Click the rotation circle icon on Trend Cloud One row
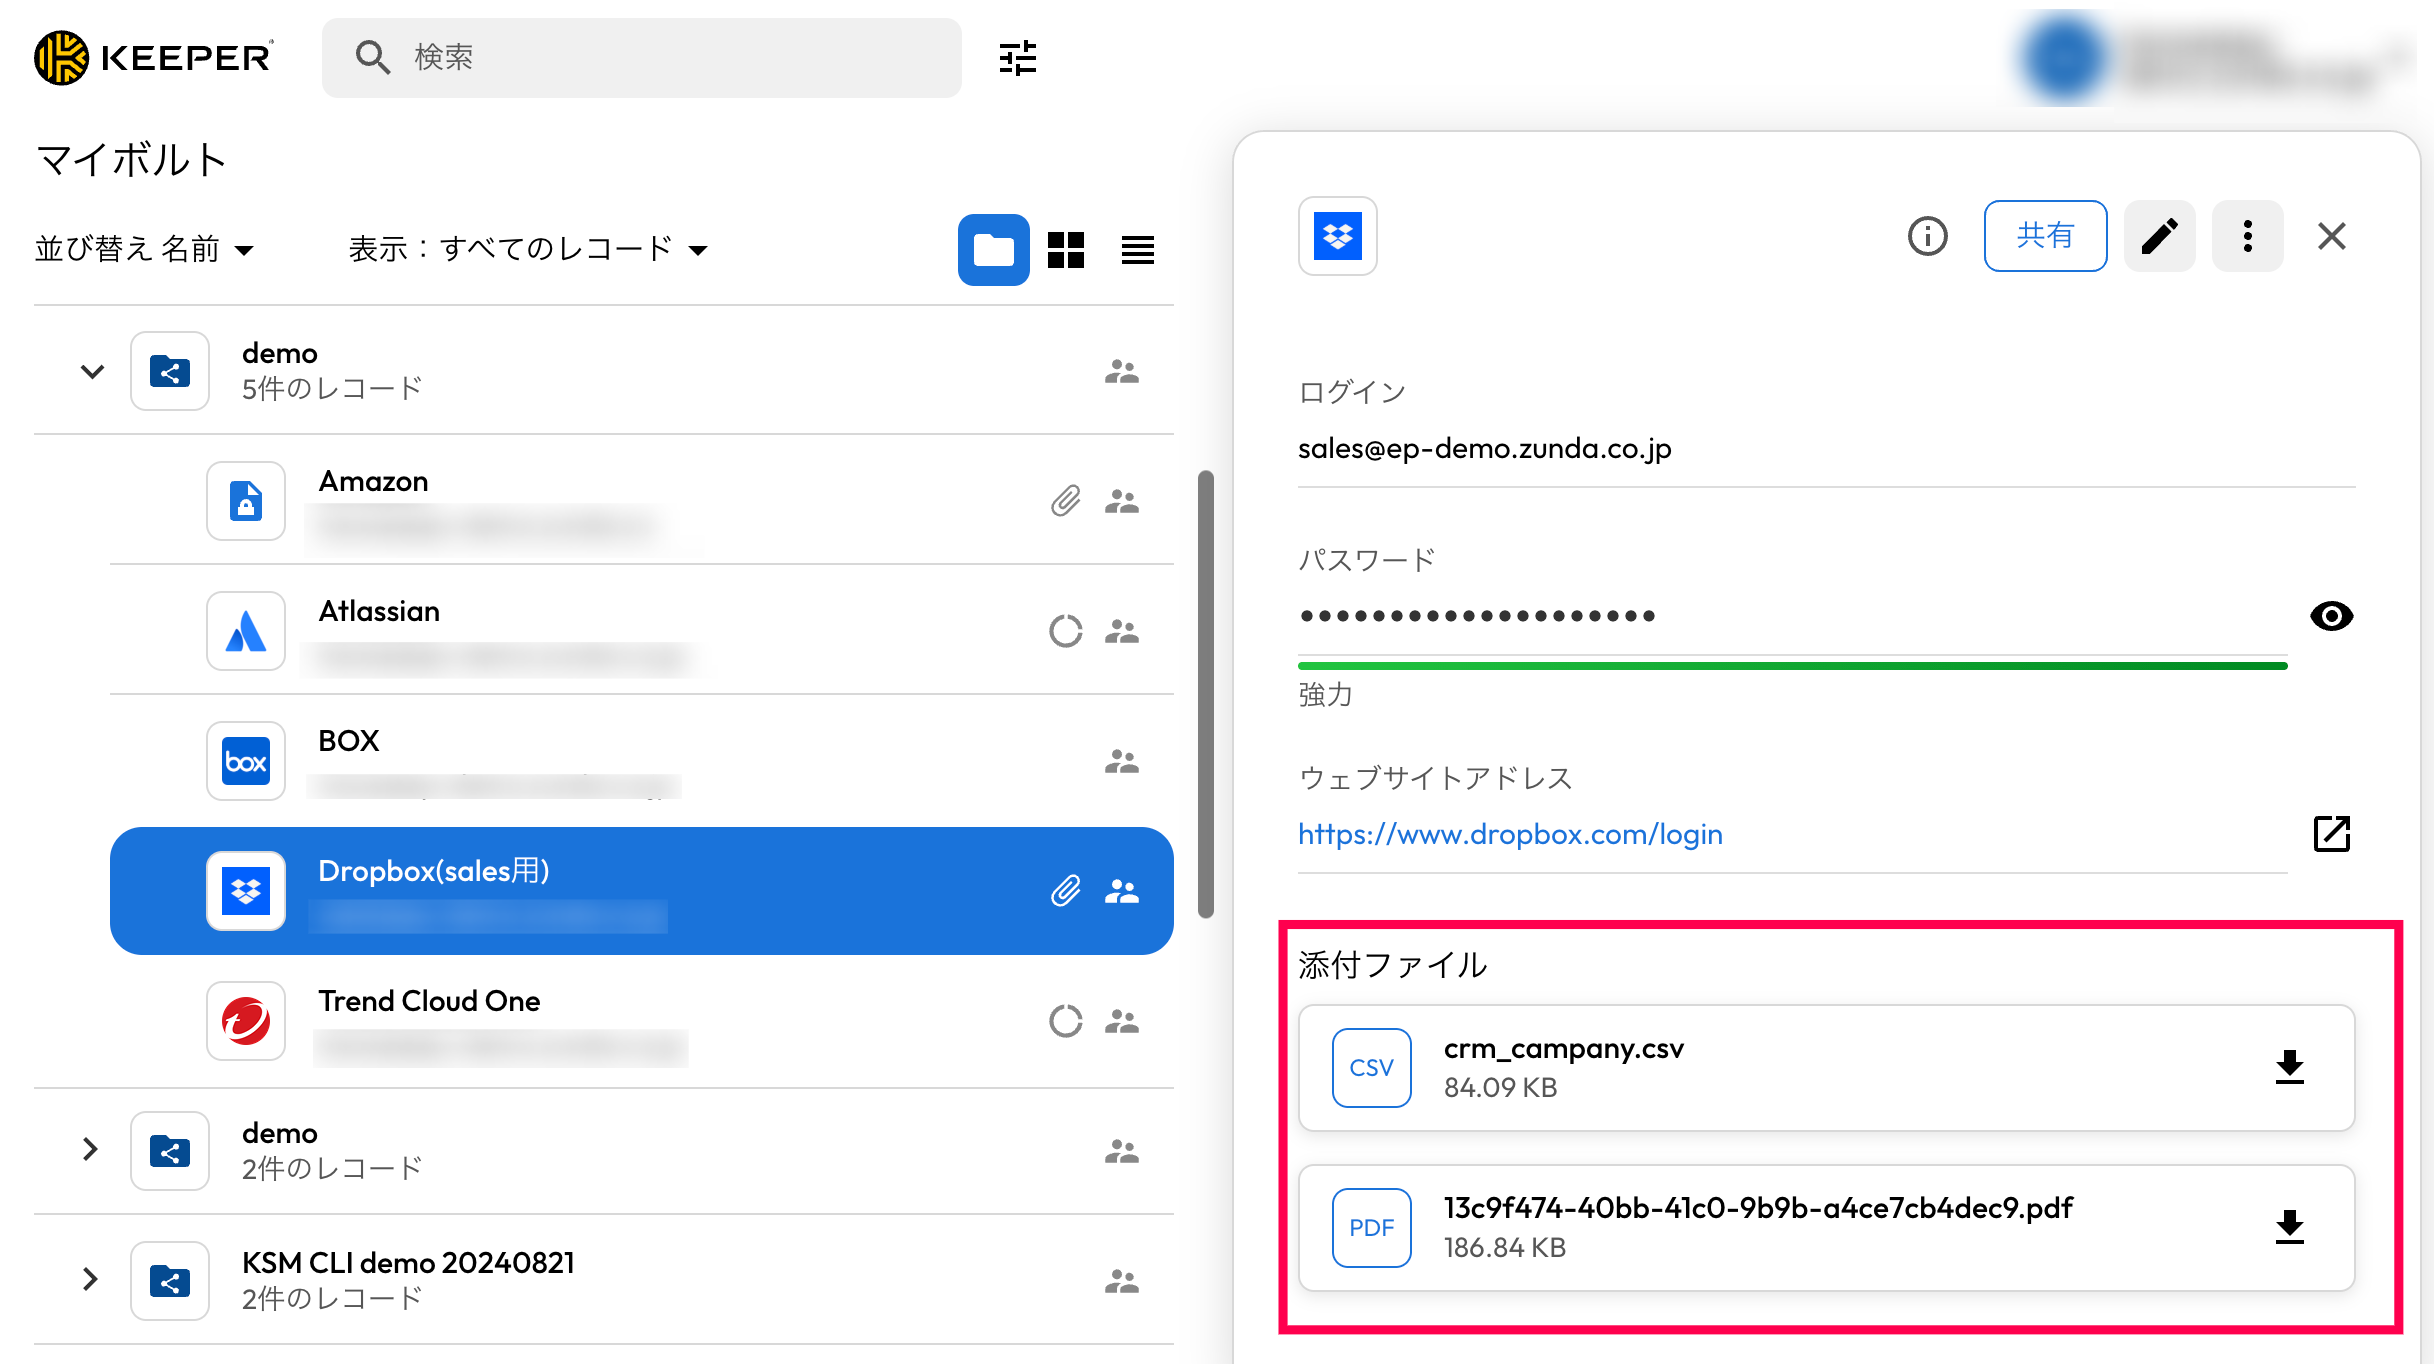This screenshot has width=2434, height=1364. tap(1066, 1021)
